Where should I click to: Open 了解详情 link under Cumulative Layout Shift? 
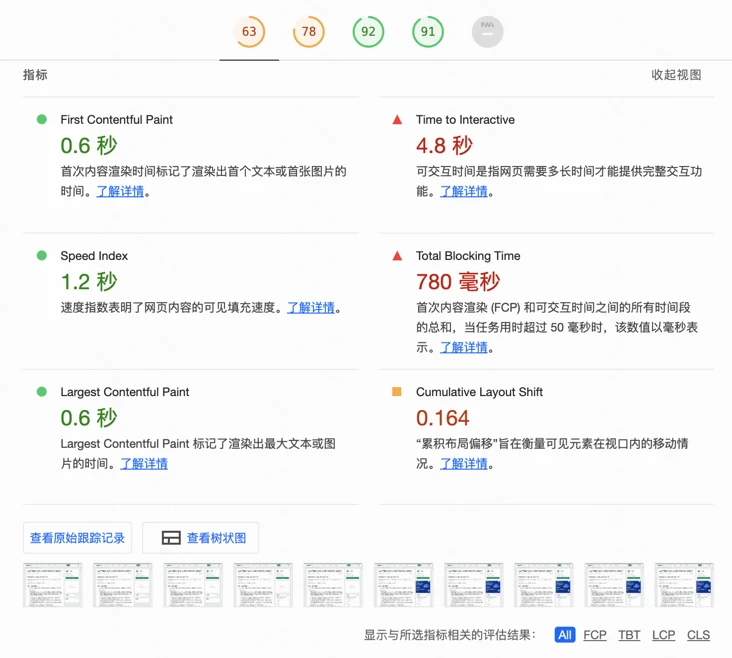pos(464,464)
